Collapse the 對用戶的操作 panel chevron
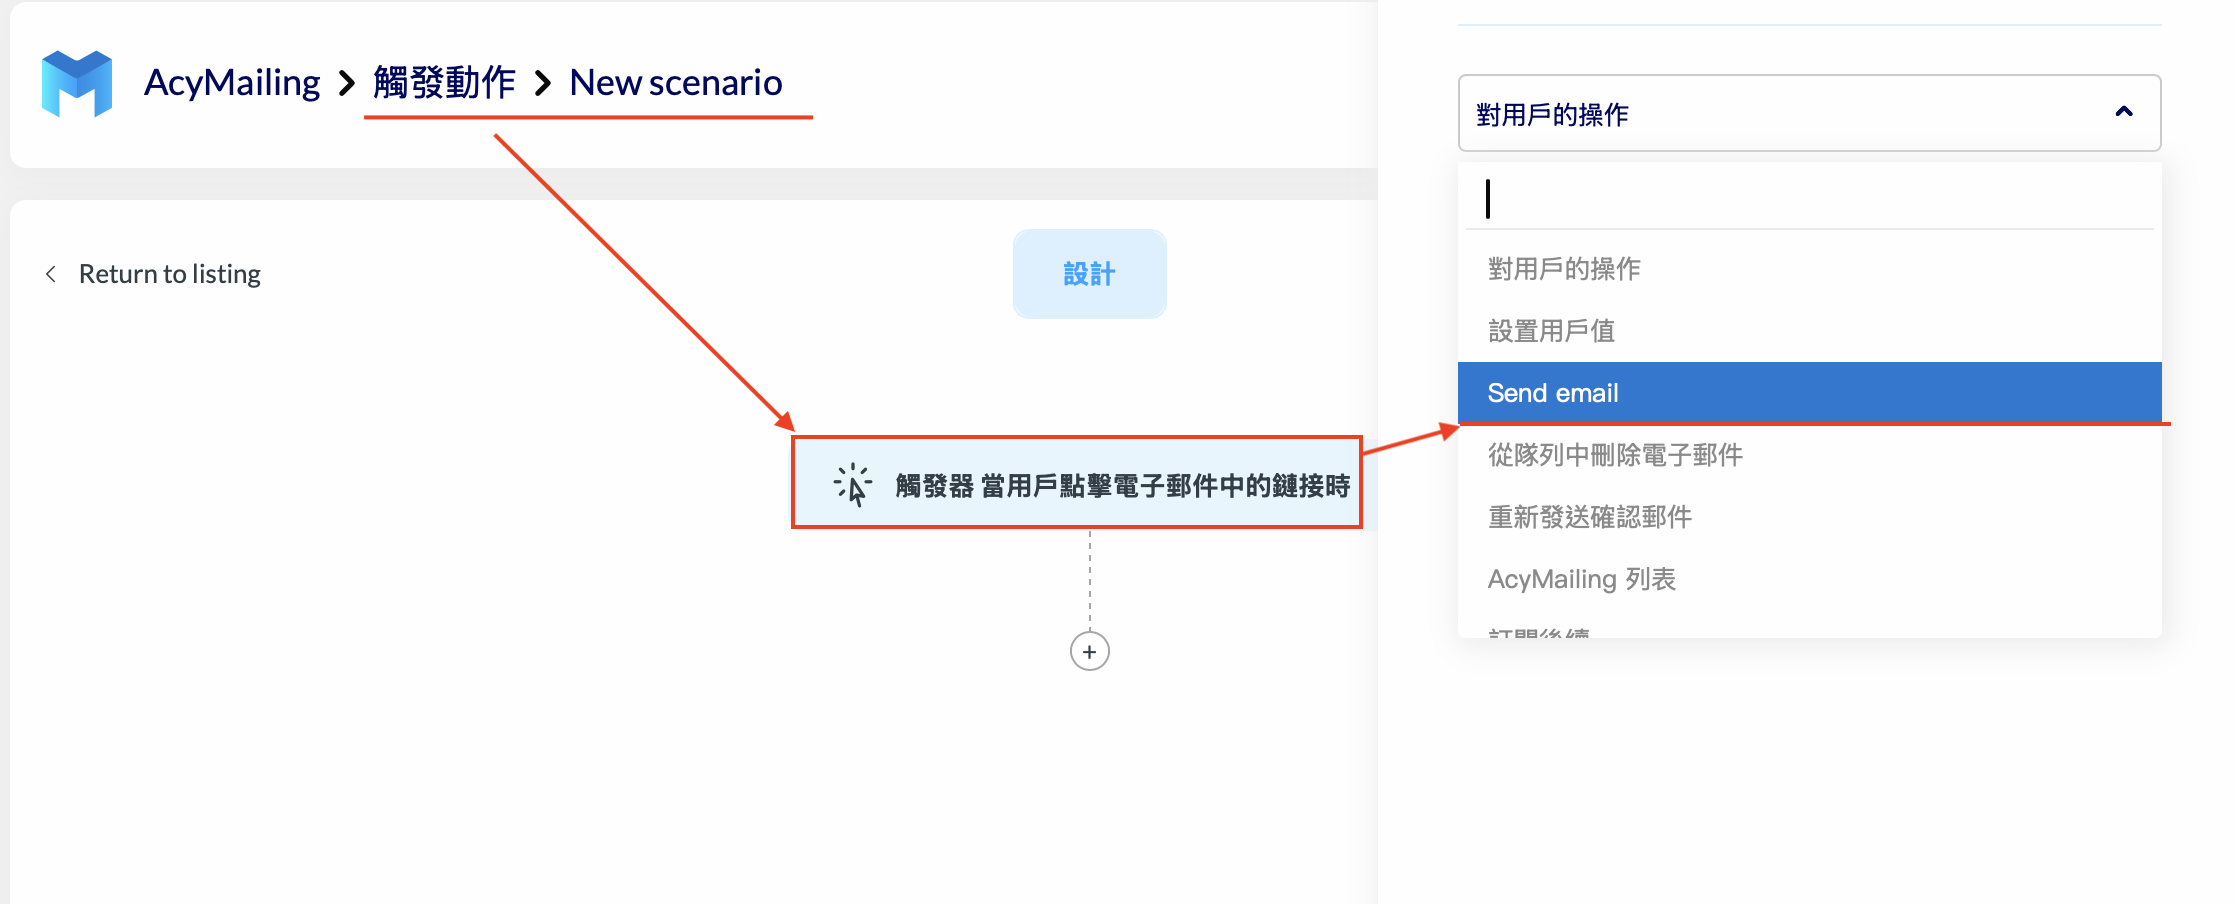 [2124, 113]
